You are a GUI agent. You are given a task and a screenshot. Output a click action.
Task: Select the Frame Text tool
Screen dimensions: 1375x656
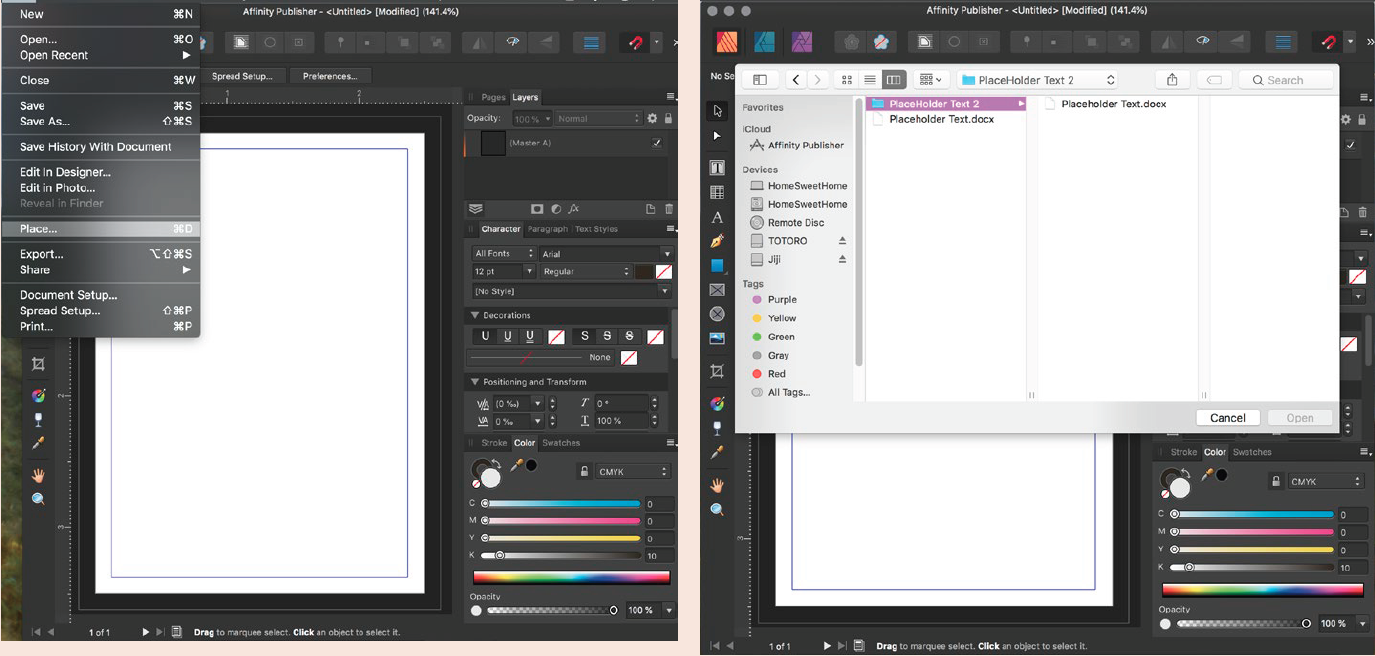coord(717,168)
